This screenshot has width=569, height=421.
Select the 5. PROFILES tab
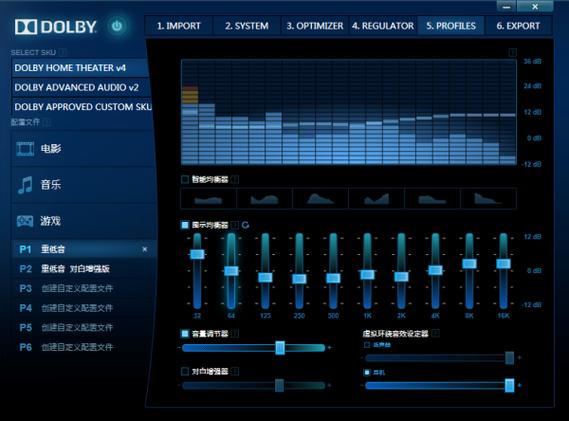[x=451, y=26]
